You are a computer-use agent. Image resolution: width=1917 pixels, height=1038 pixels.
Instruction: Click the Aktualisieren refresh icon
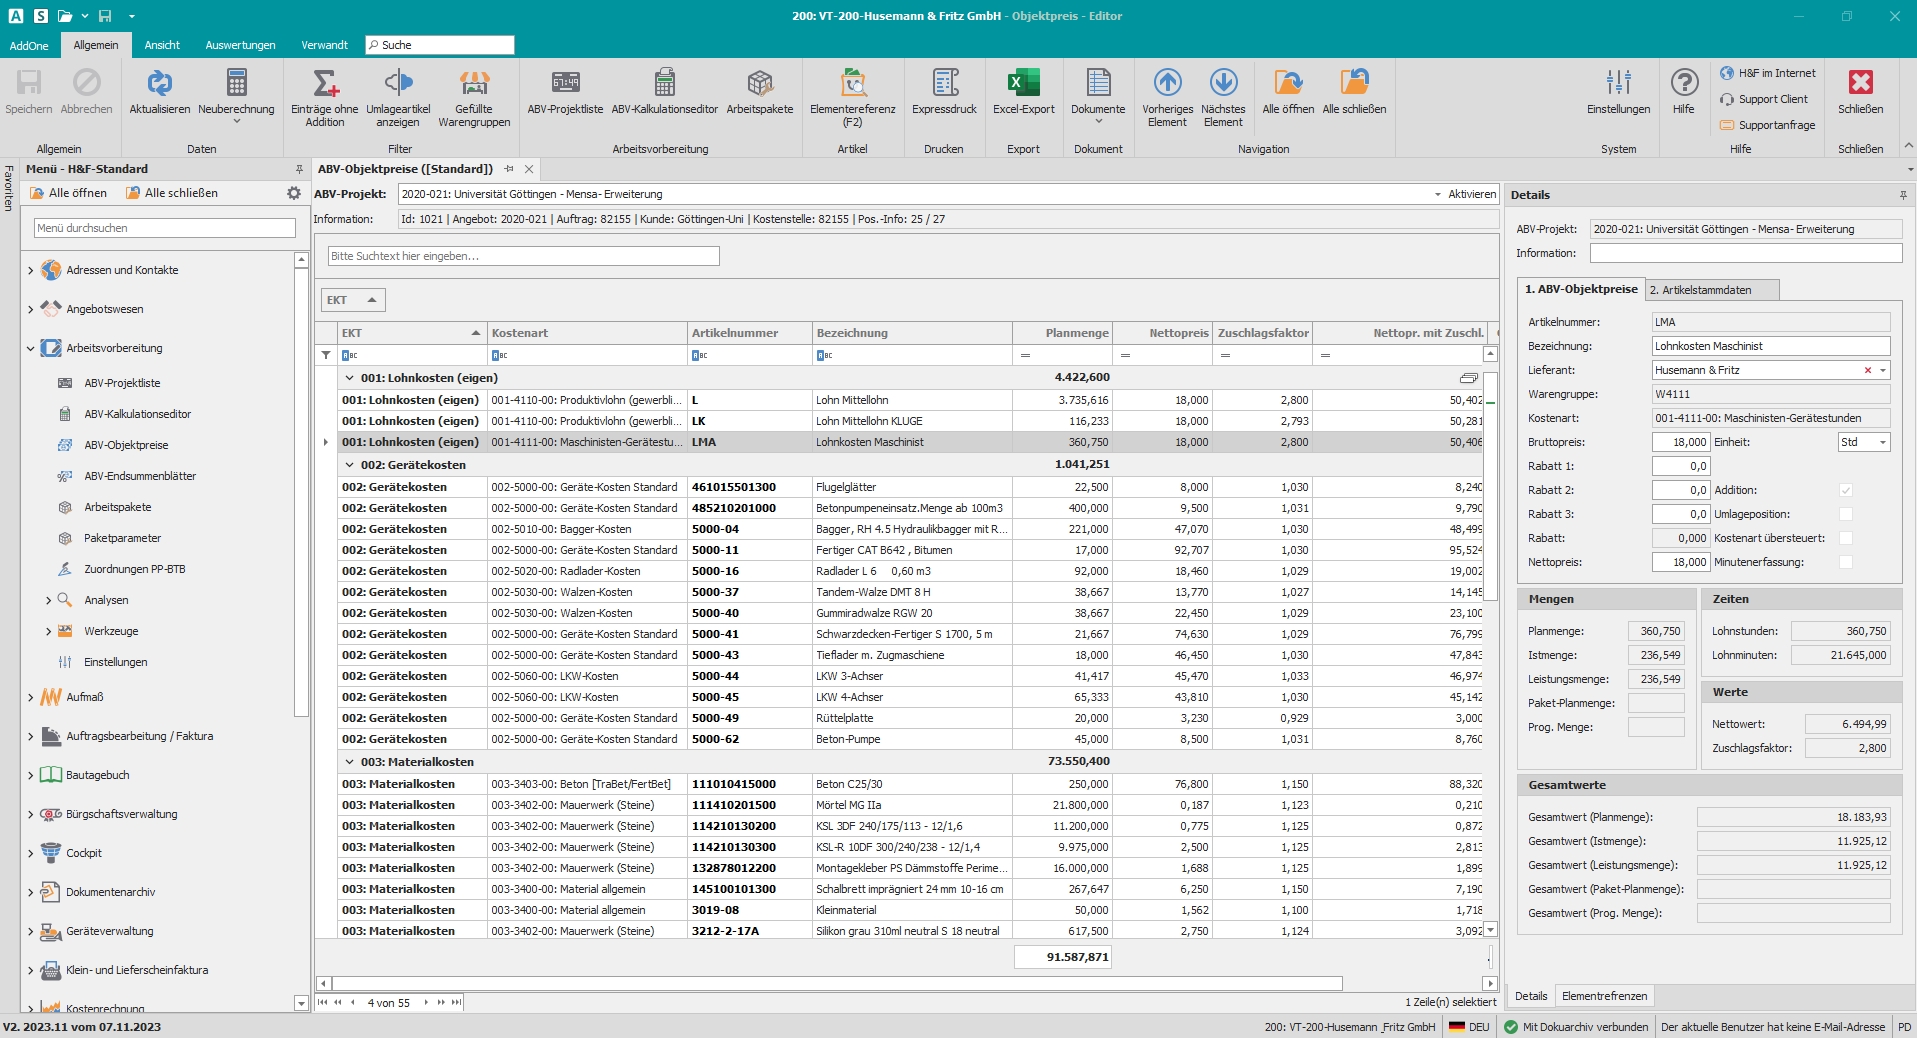159,84
